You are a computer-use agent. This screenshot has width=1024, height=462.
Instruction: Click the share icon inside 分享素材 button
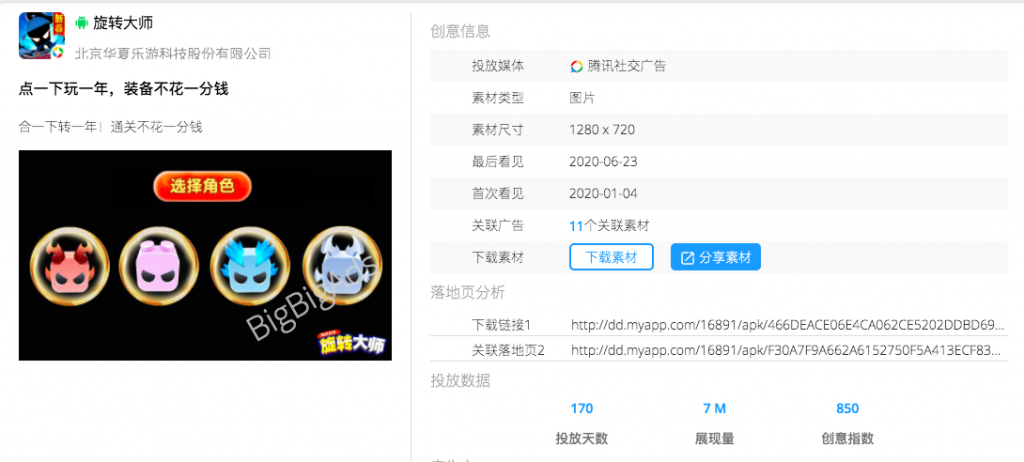pyautogui.click(x=687, y=257)
